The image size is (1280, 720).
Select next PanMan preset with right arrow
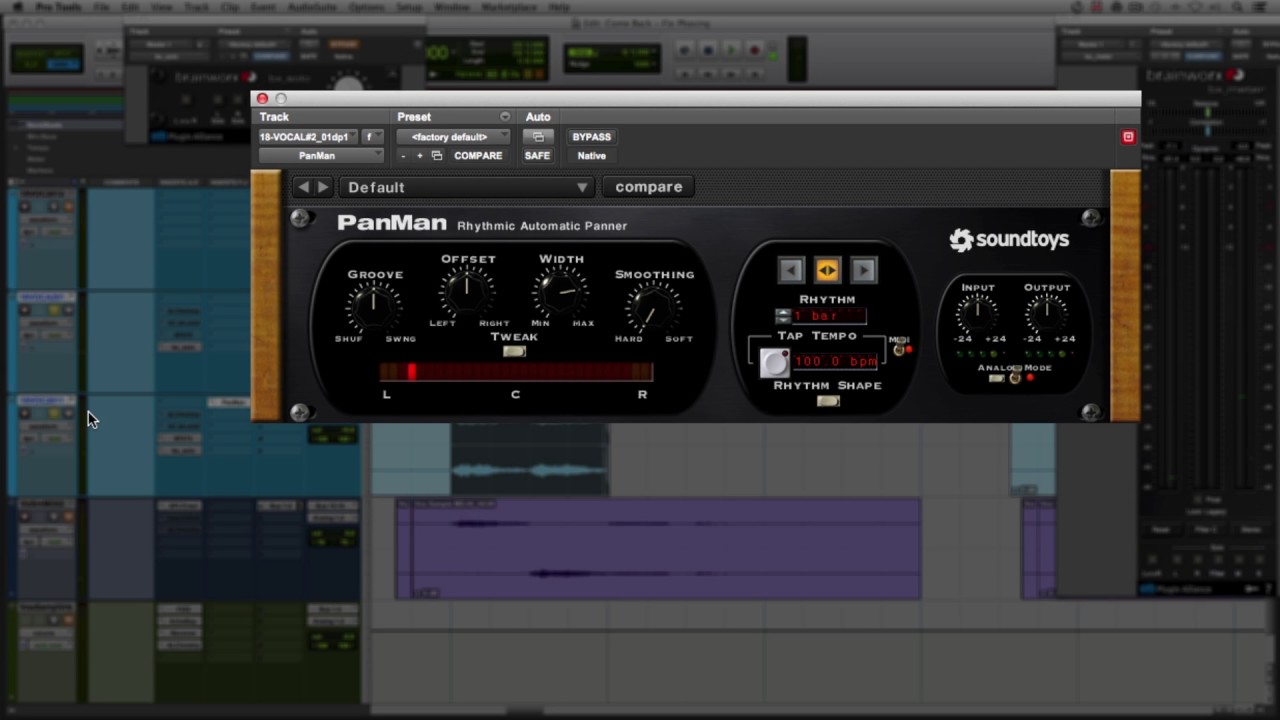pyautogui.click(x=322, y=187)
